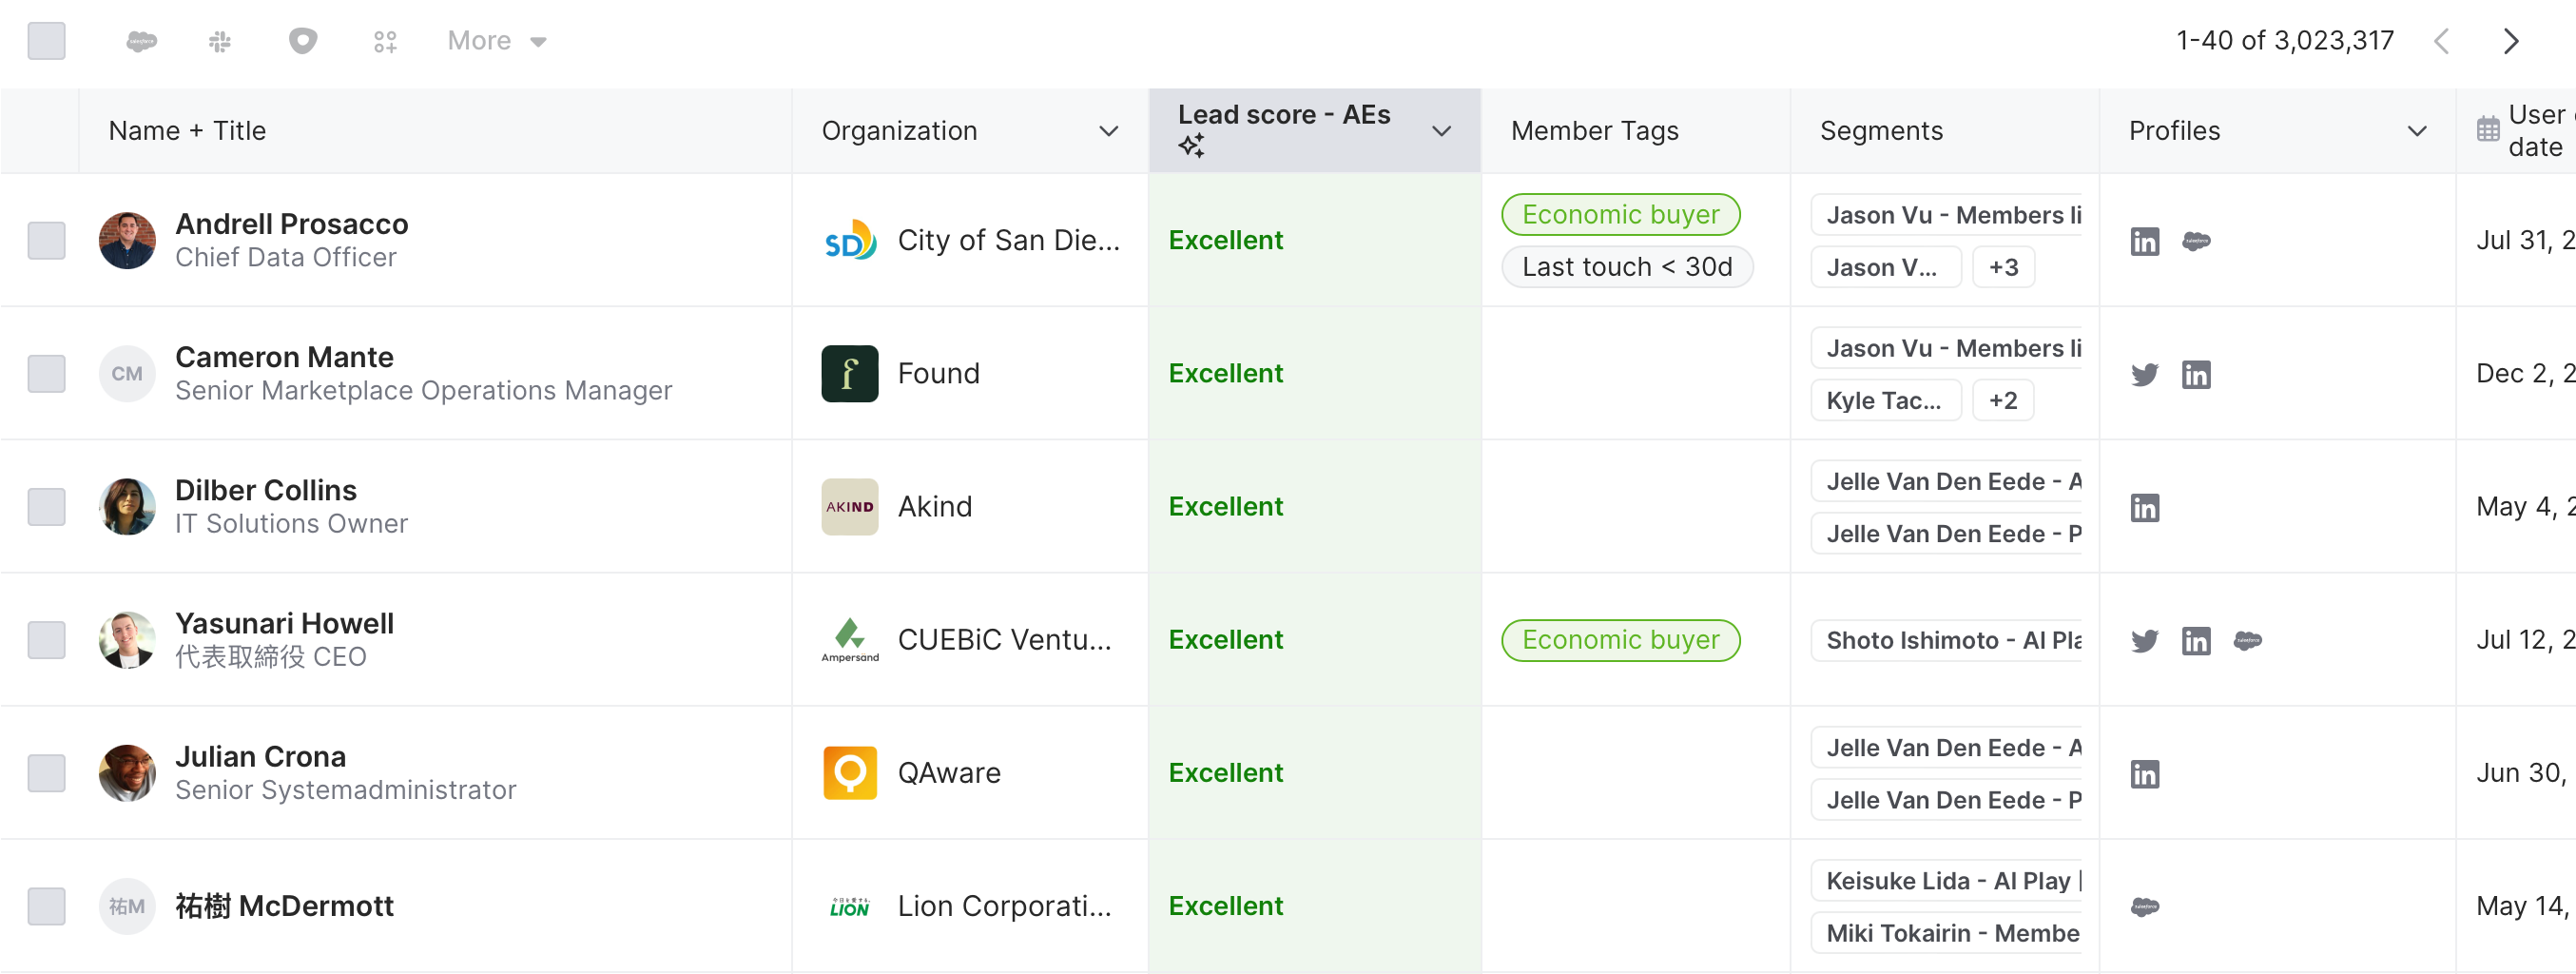This screenshot has height=974, width=2576.
Task: Open the Lead score - AEs column menu
Action: [1441, 131]
